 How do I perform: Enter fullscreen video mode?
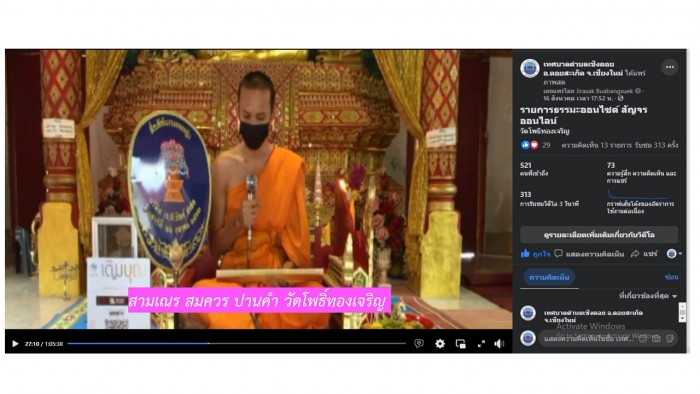pos(481,344)
